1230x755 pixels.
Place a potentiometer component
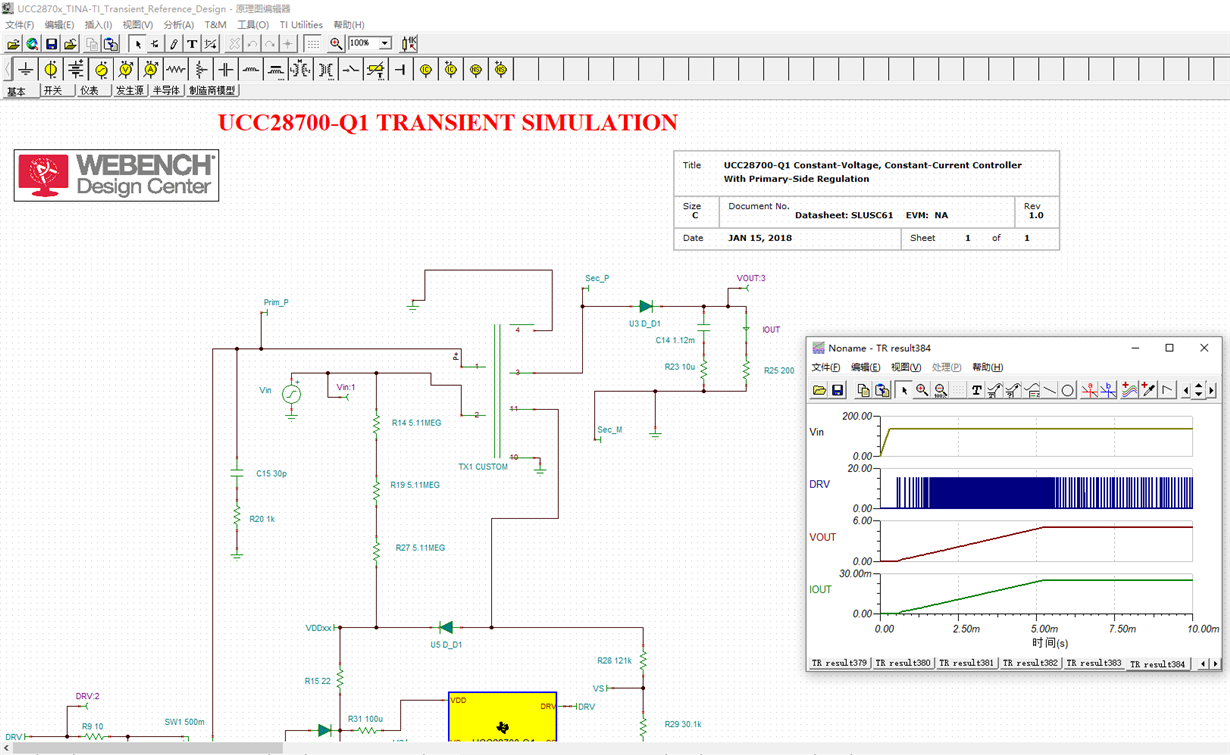point(200,69)
